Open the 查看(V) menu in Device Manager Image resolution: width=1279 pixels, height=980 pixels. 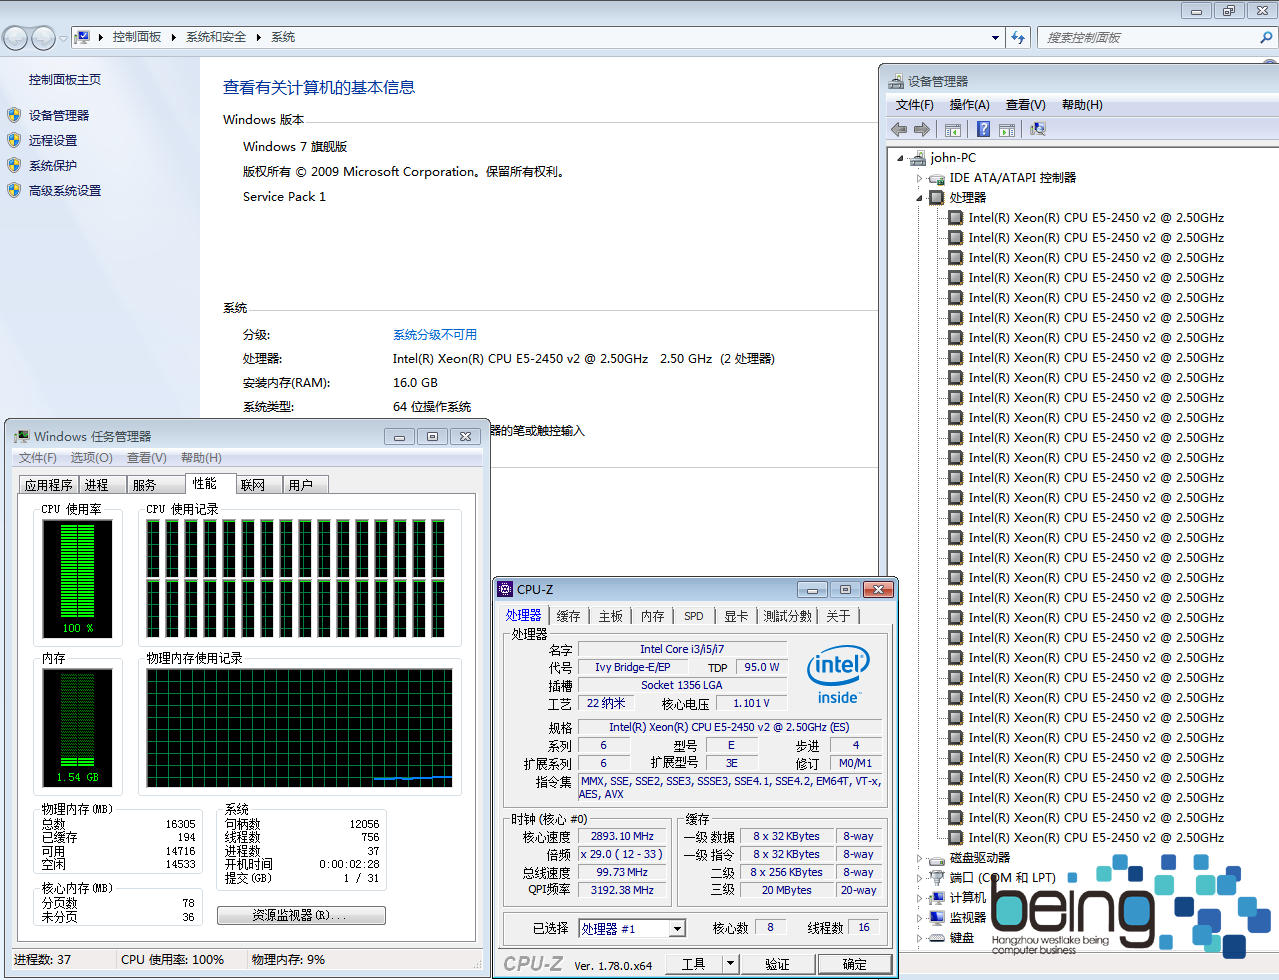(x=1025, y=105)
